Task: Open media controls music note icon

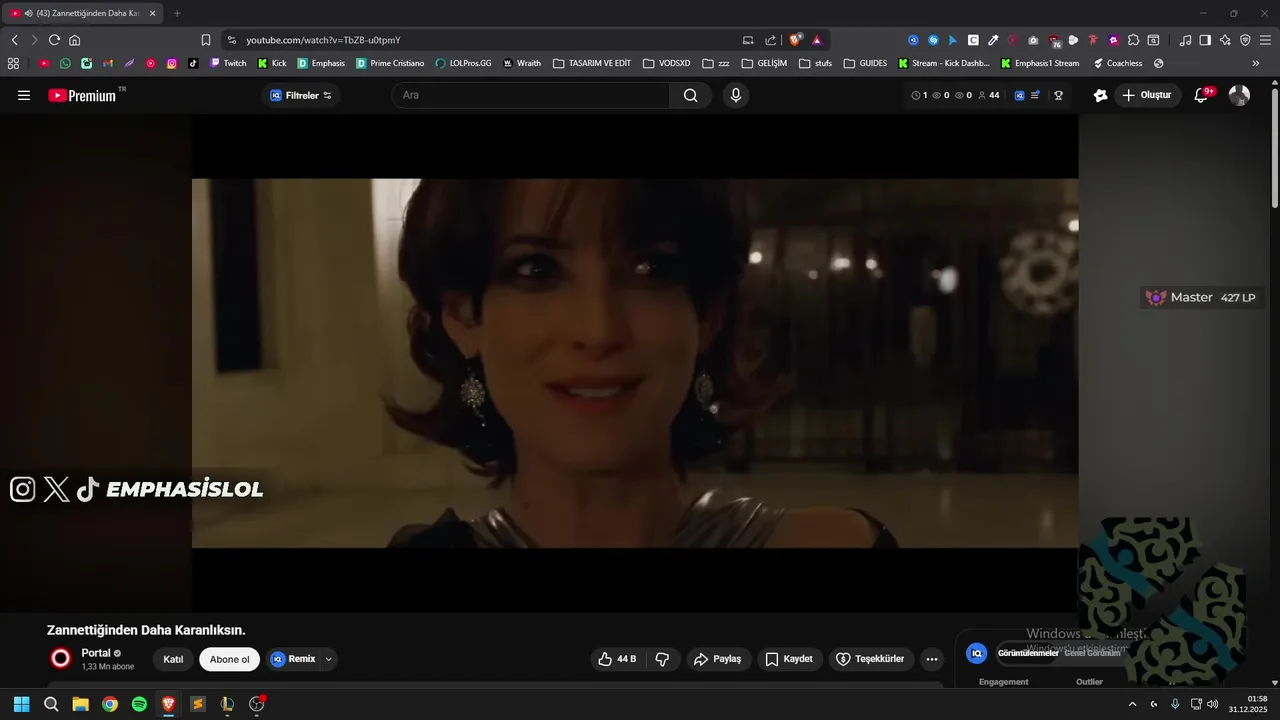Action: tap(1185, 40)
